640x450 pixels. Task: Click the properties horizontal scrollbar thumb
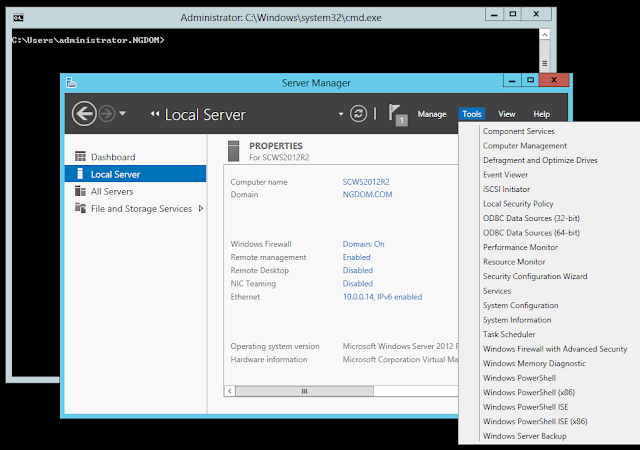(x=304, y=391)
